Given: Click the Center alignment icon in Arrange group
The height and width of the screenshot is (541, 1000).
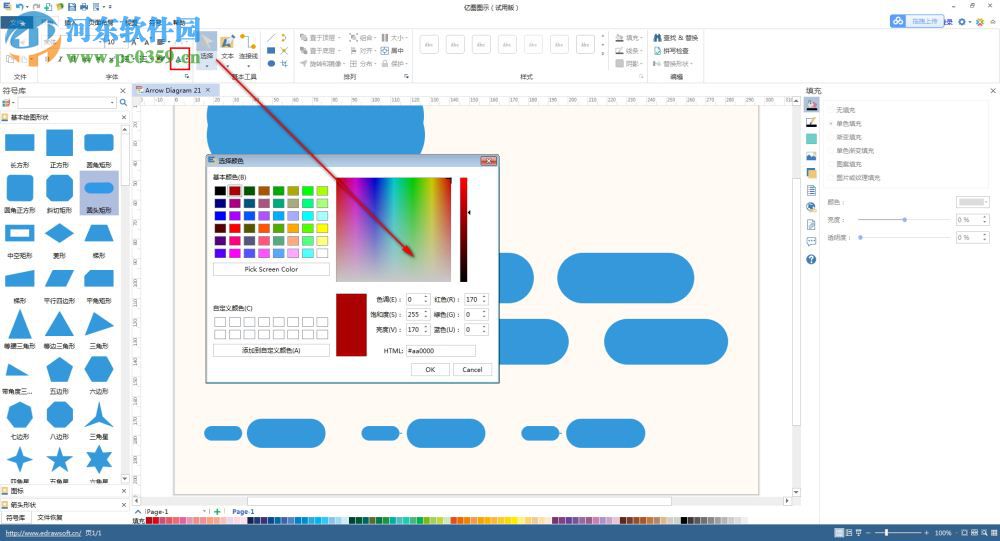Looking at the screenshot, I should (x=392, y=50).
